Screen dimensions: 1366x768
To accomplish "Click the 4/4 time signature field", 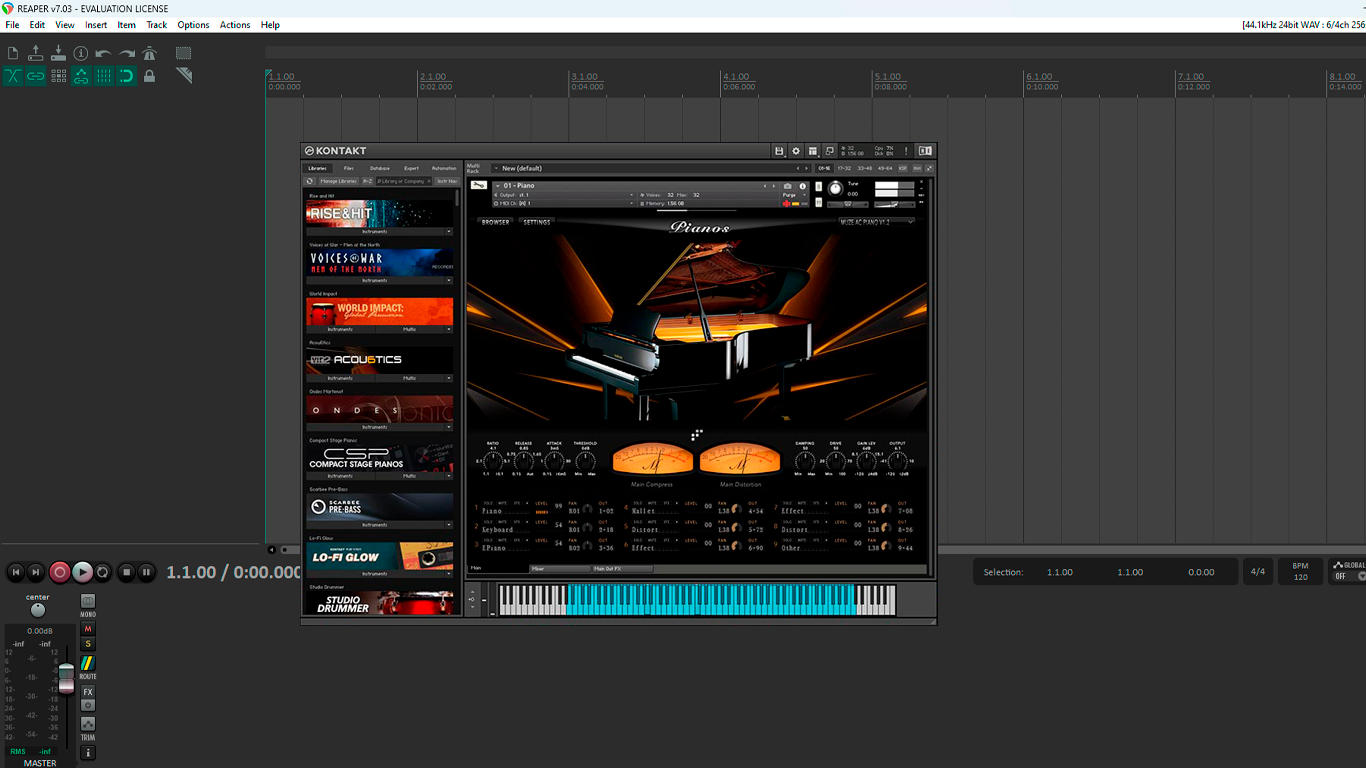I will tap(1258, 572).
